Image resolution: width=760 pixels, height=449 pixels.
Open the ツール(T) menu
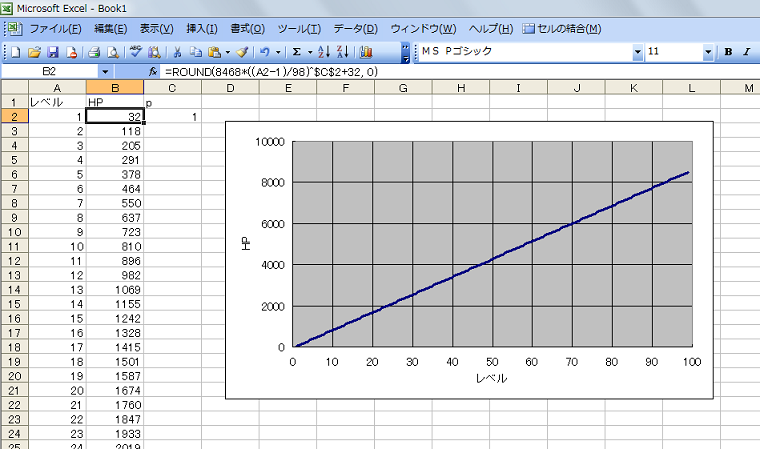(x=299, y=29)
